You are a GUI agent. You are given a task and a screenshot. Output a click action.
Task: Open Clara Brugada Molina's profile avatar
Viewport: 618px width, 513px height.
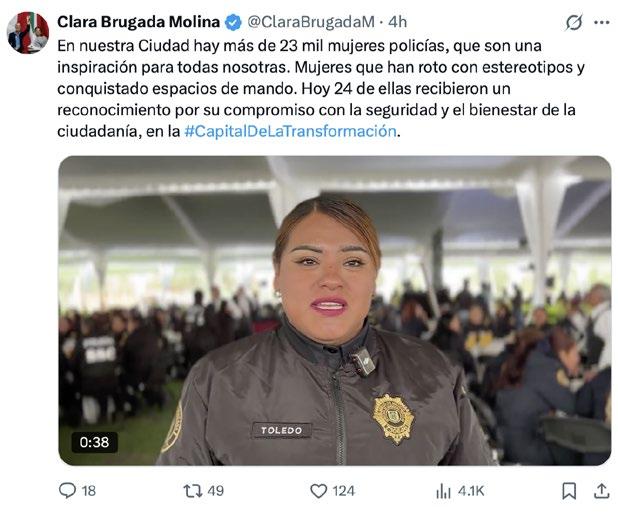28,32
